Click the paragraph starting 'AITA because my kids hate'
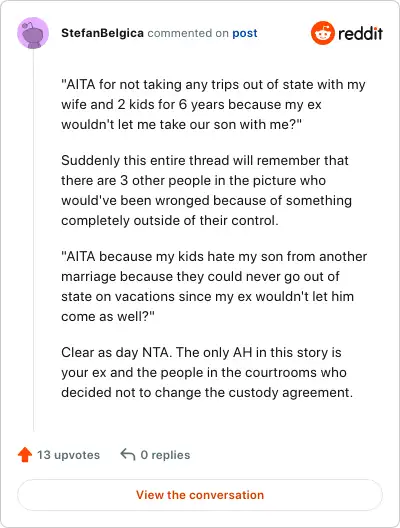The height and width of the screenshot is (528, 400). pyautogui.click(x=214, y=287)
